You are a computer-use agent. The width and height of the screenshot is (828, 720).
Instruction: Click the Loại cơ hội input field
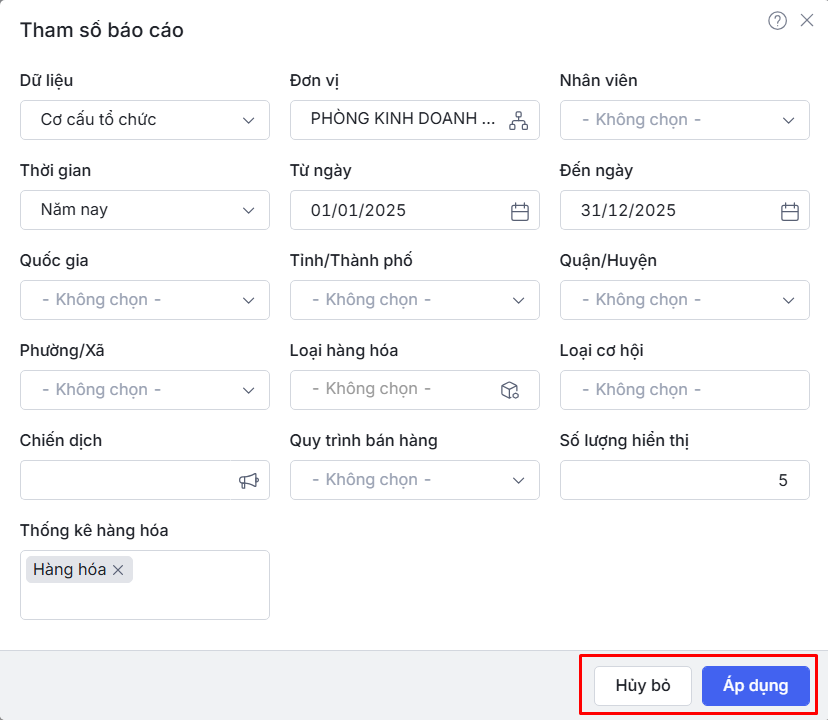coord(685,390)
